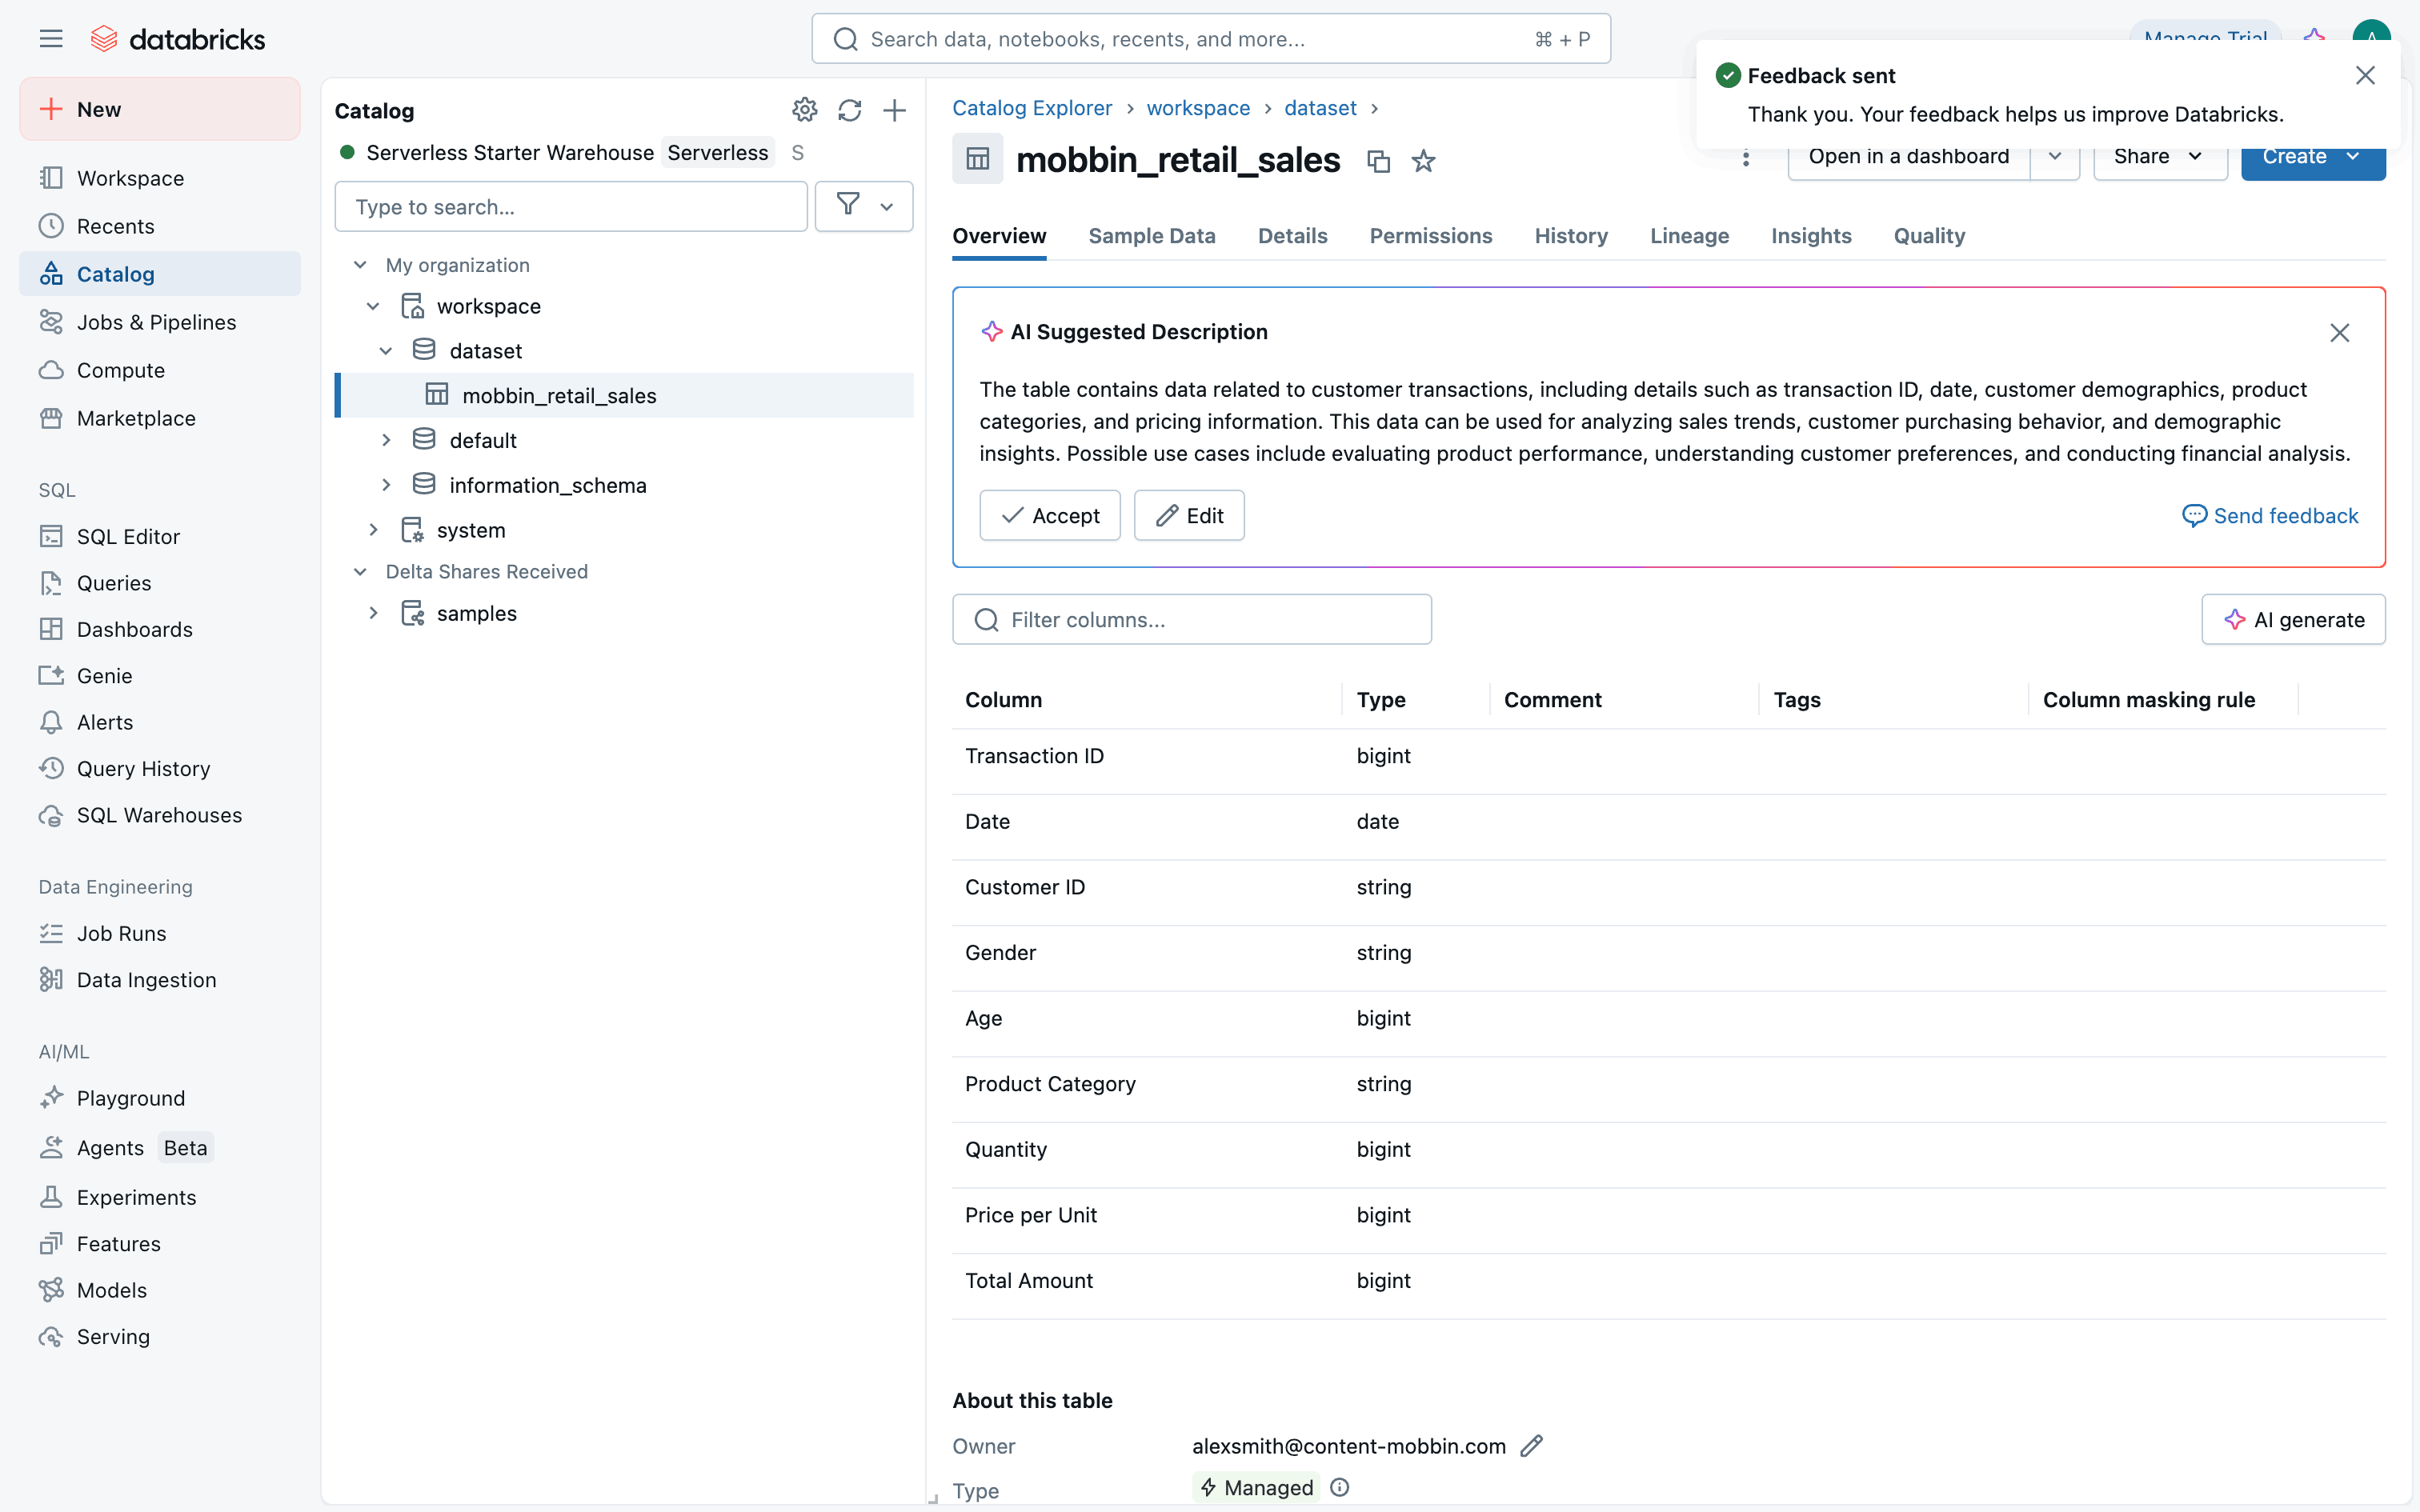Collapse the dataset schema node

386,351
